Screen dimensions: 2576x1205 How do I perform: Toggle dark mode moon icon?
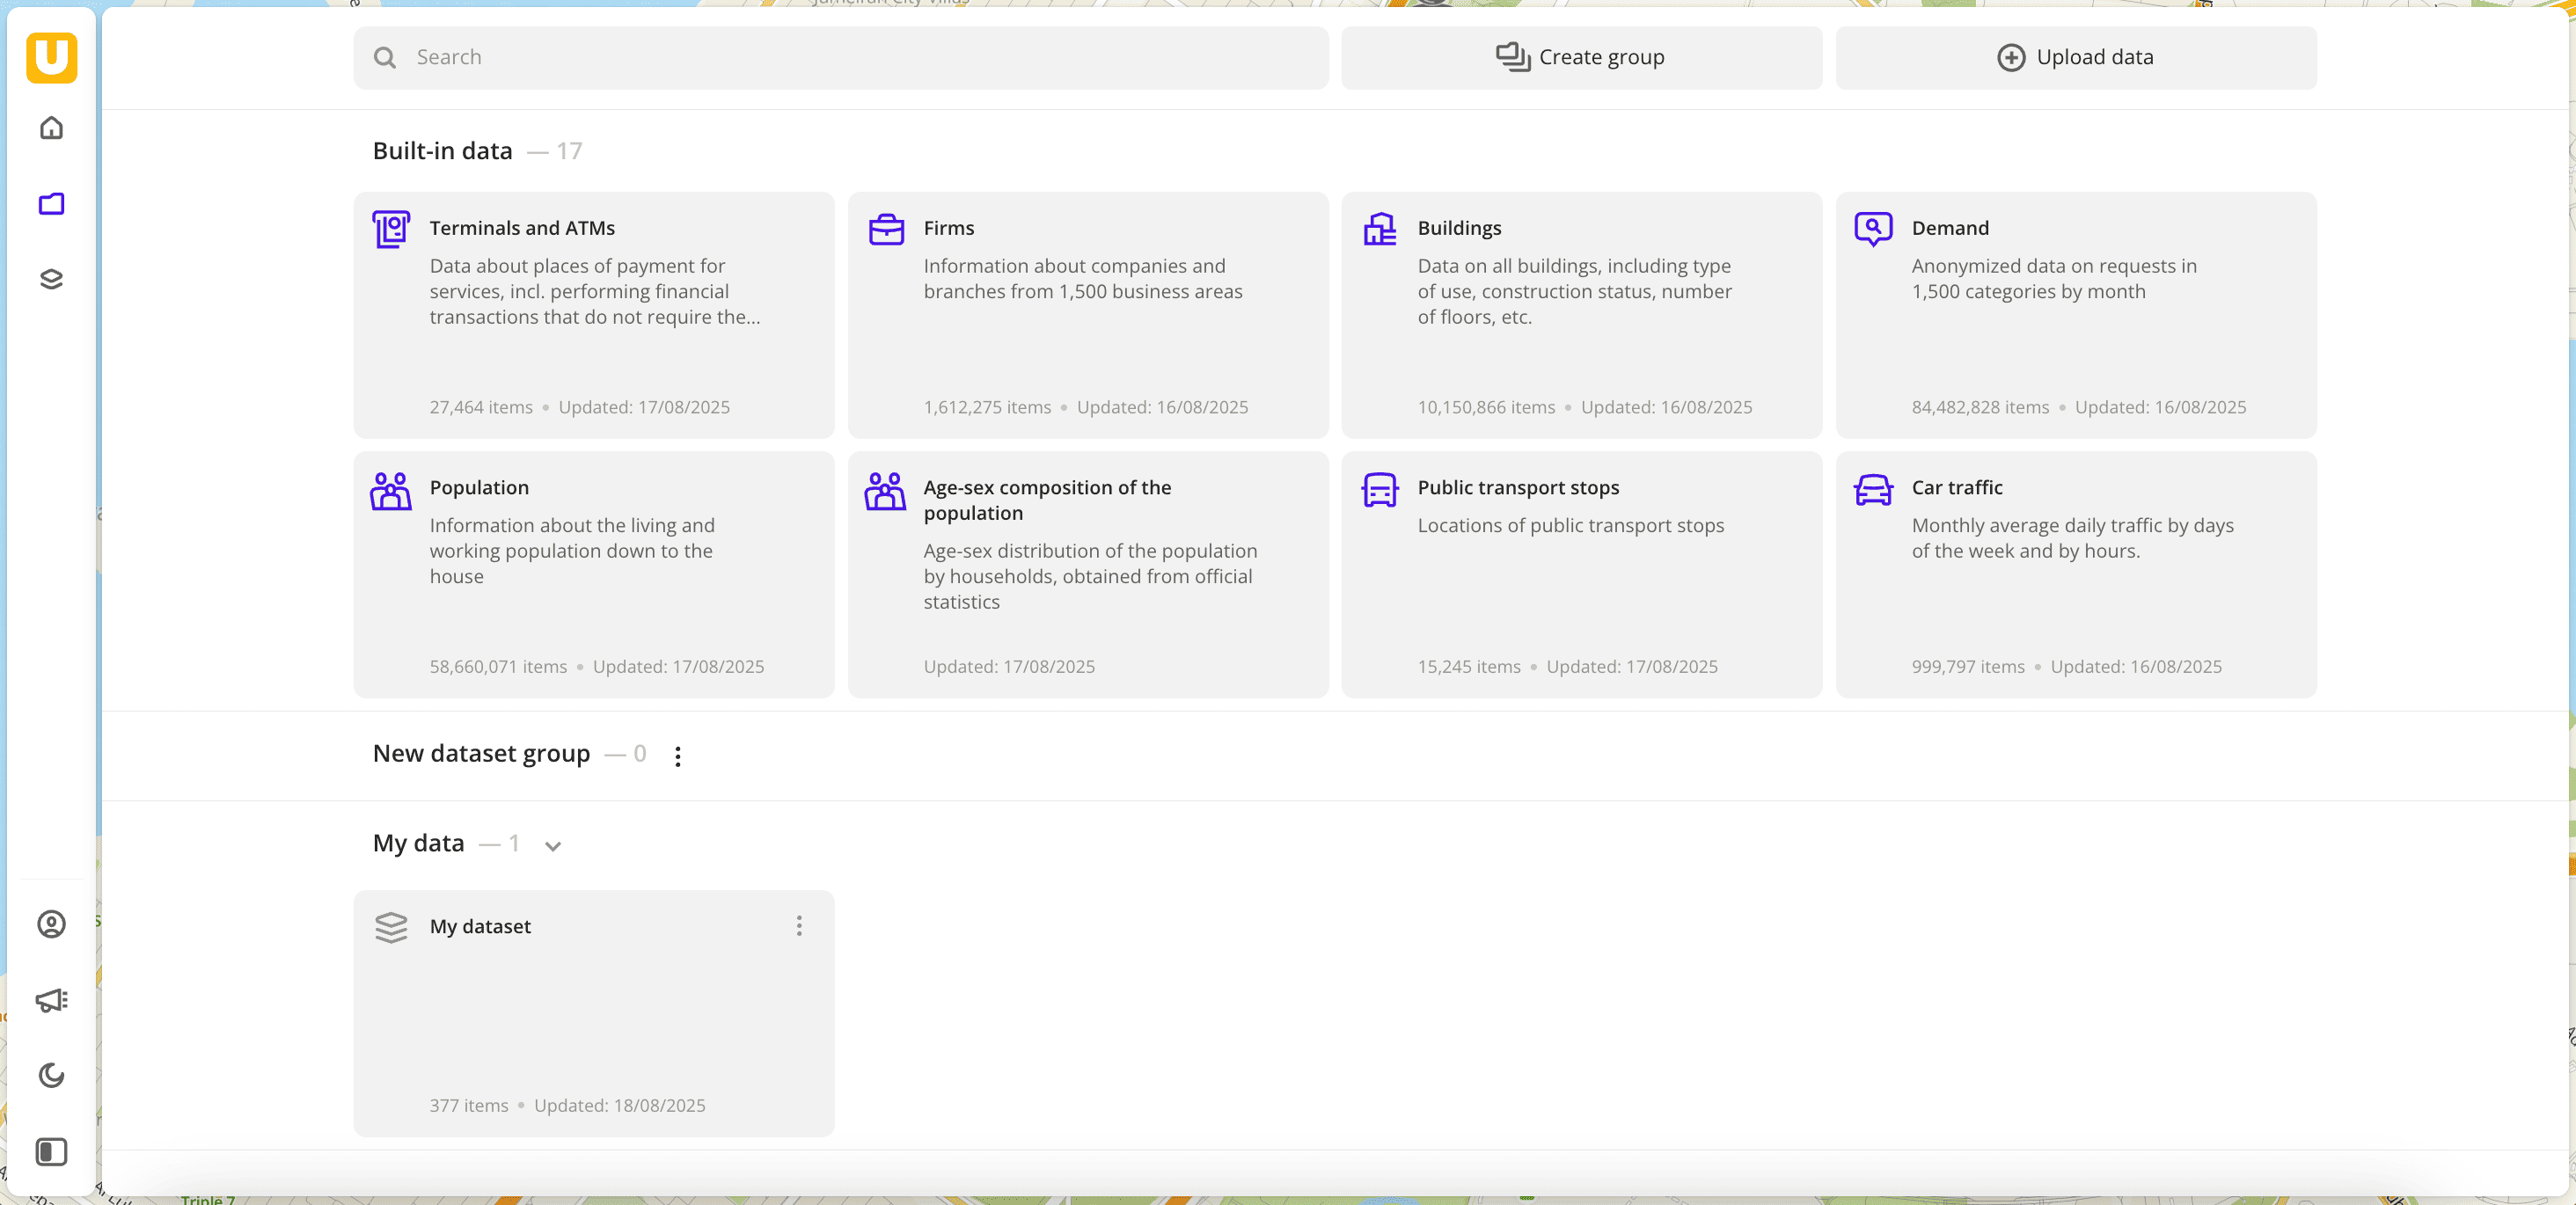tap(51, 1075)
